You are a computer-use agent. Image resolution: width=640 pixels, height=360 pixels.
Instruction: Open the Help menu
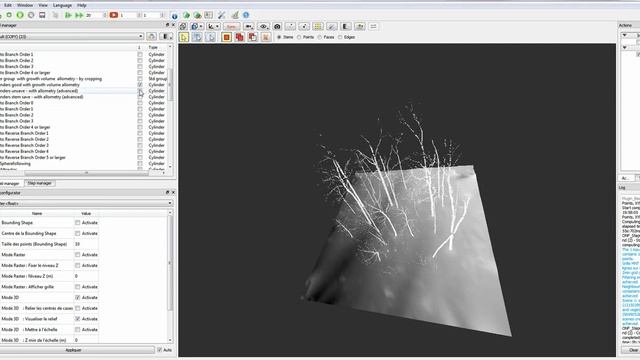click(x=82, y=5)
